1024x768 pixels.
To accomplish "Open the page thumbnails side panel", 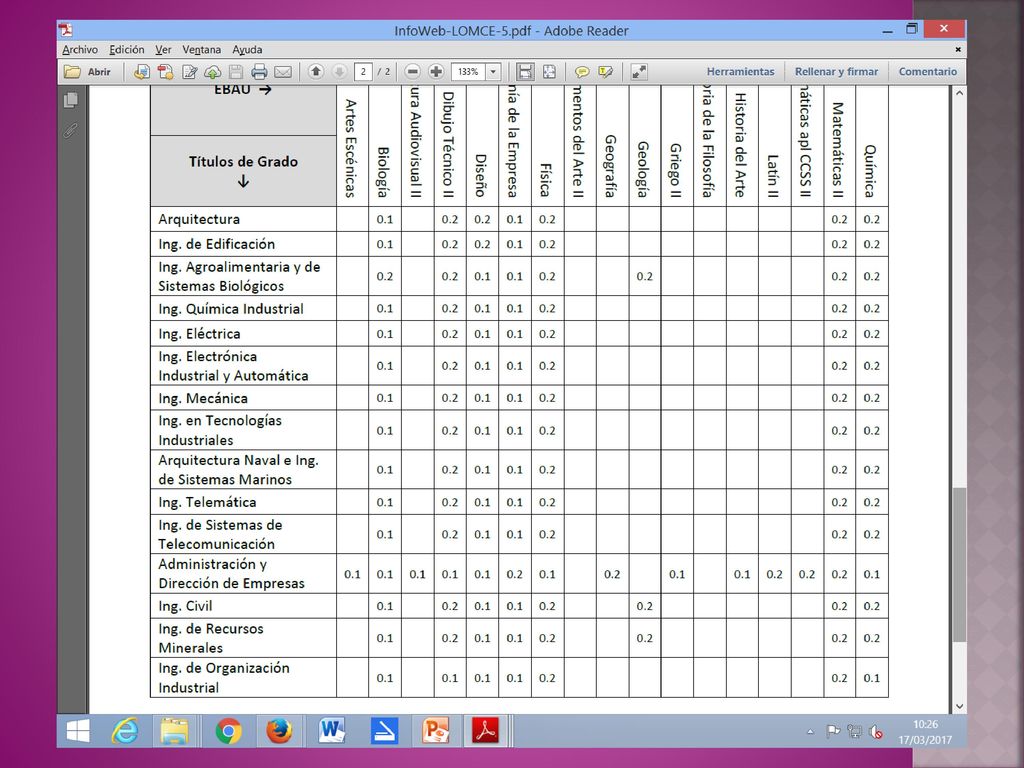I will click(x=71, y=100).
